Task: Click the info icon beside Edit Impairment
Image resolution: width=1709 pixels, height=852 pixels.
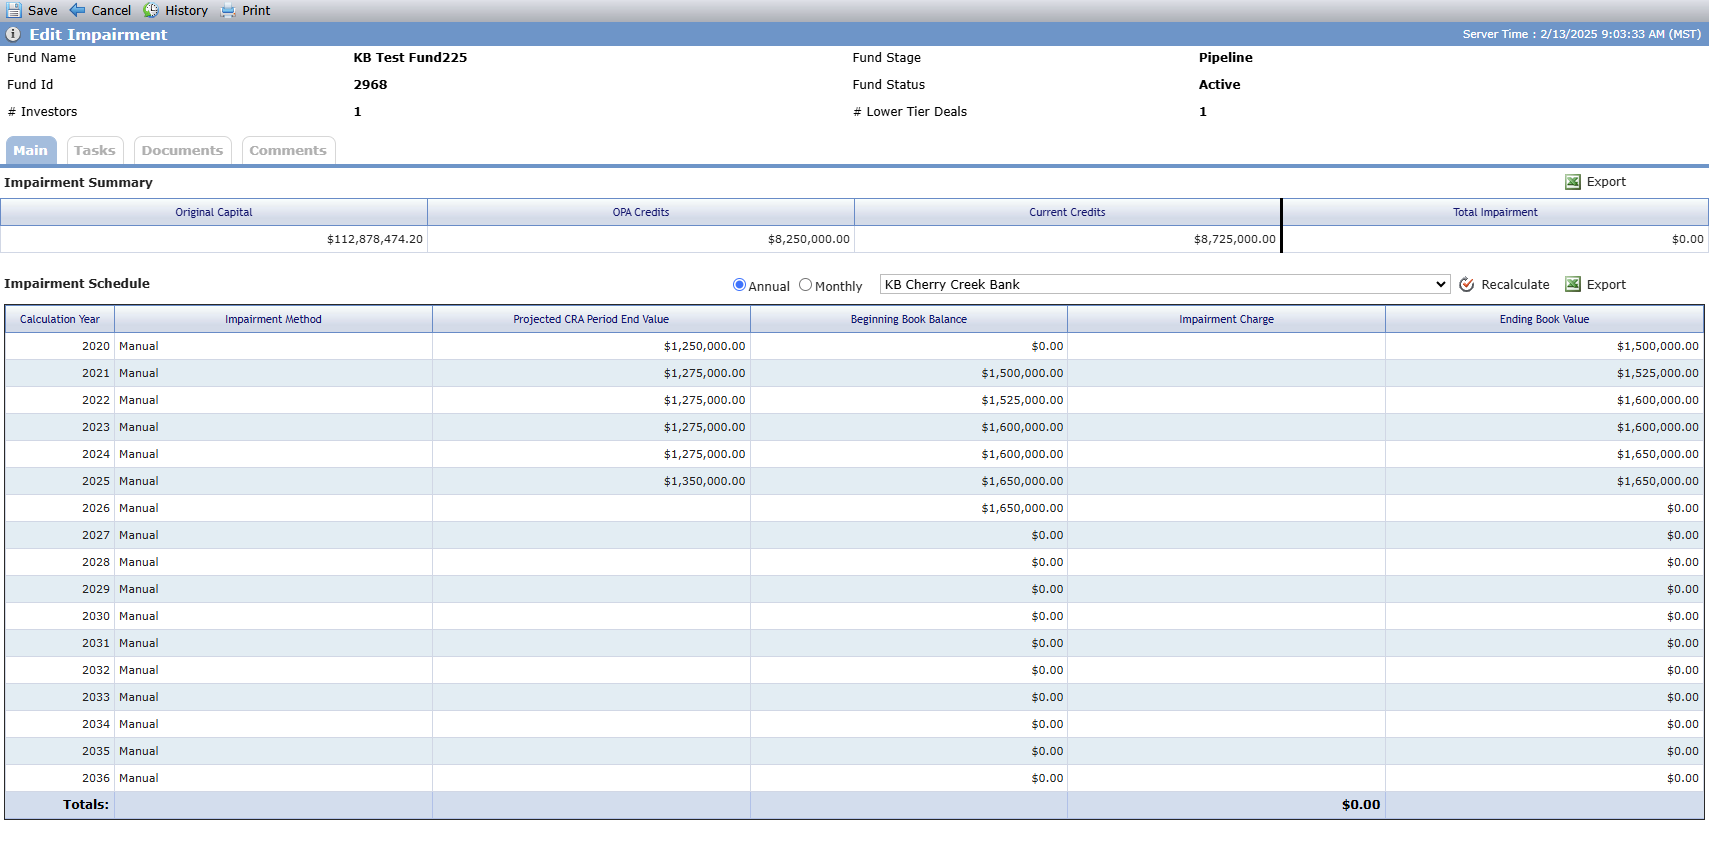Action: (x=13, y=34)
